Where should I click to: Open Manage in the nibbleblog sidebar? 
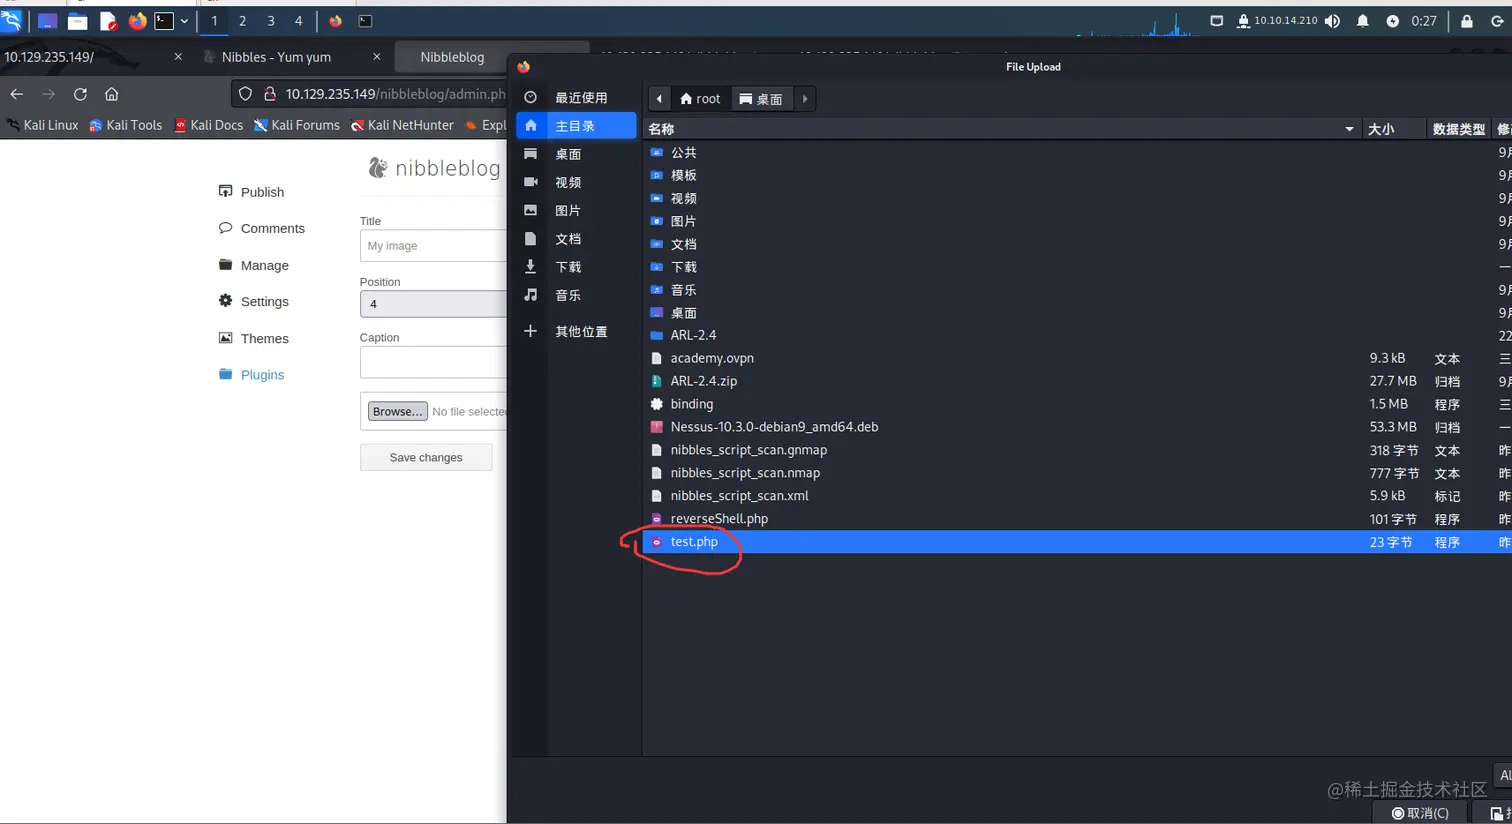click(254, 265)
